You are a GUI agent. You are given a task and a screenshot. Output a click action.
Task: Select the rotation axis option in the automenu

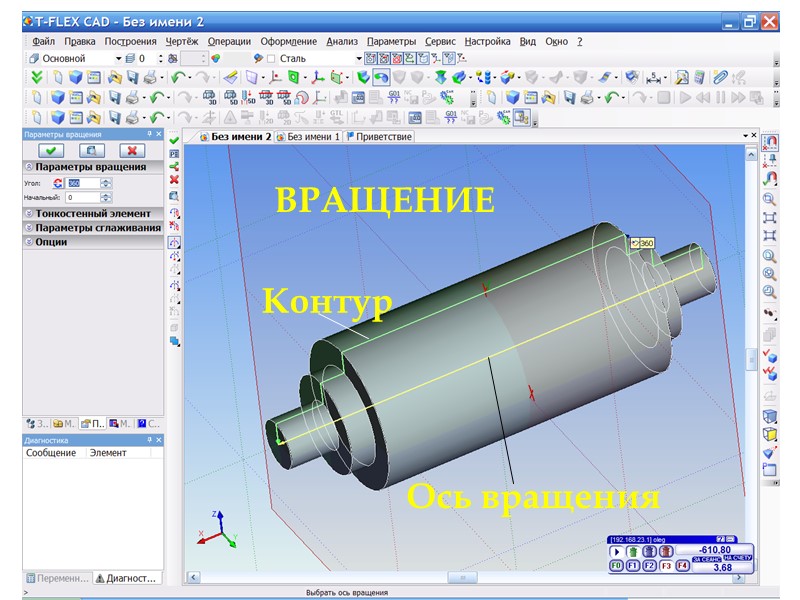[174, 243]
